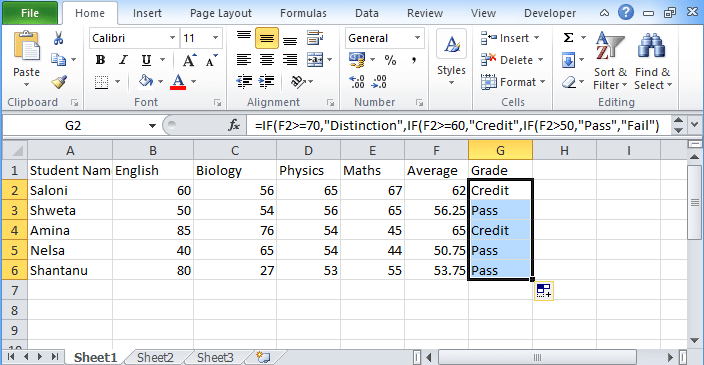Viewport: 704px width, 365px height.
Task: Click the Insert Function fx button
Action: click(x=234, y=125)
